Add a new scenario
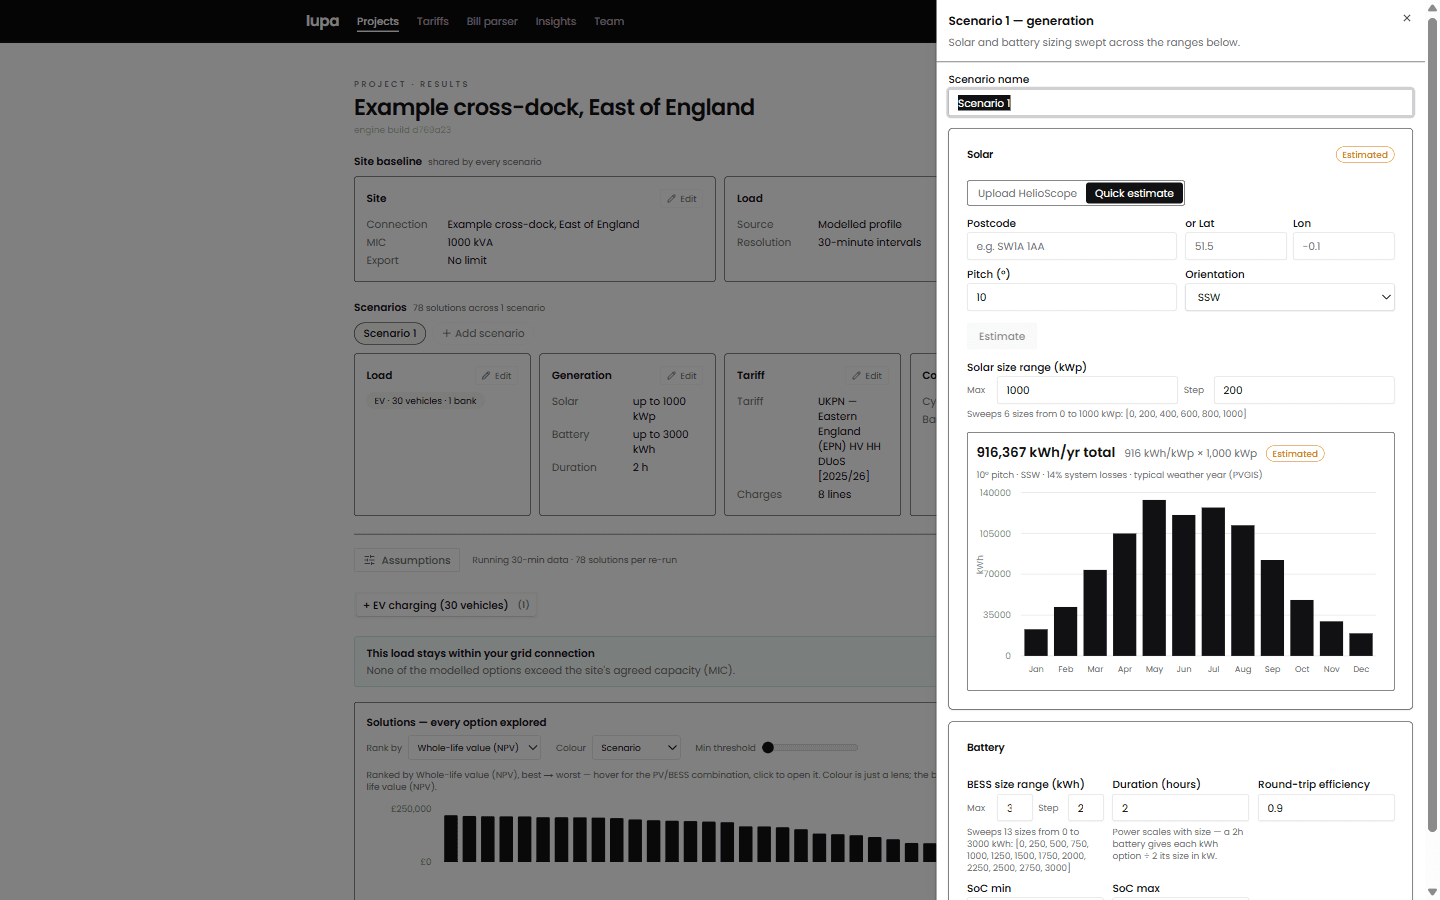1440x900 pixels. [483, 333]
